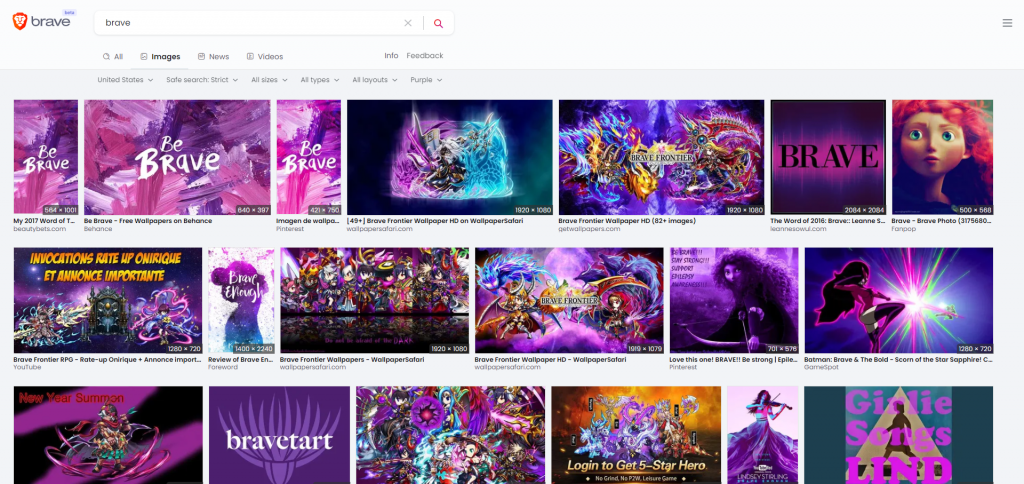The height and width of the screenshot is (484, 1024).
Task: Clear the search text with X icon
Action: pyautogui.click(x=407, y=23)
